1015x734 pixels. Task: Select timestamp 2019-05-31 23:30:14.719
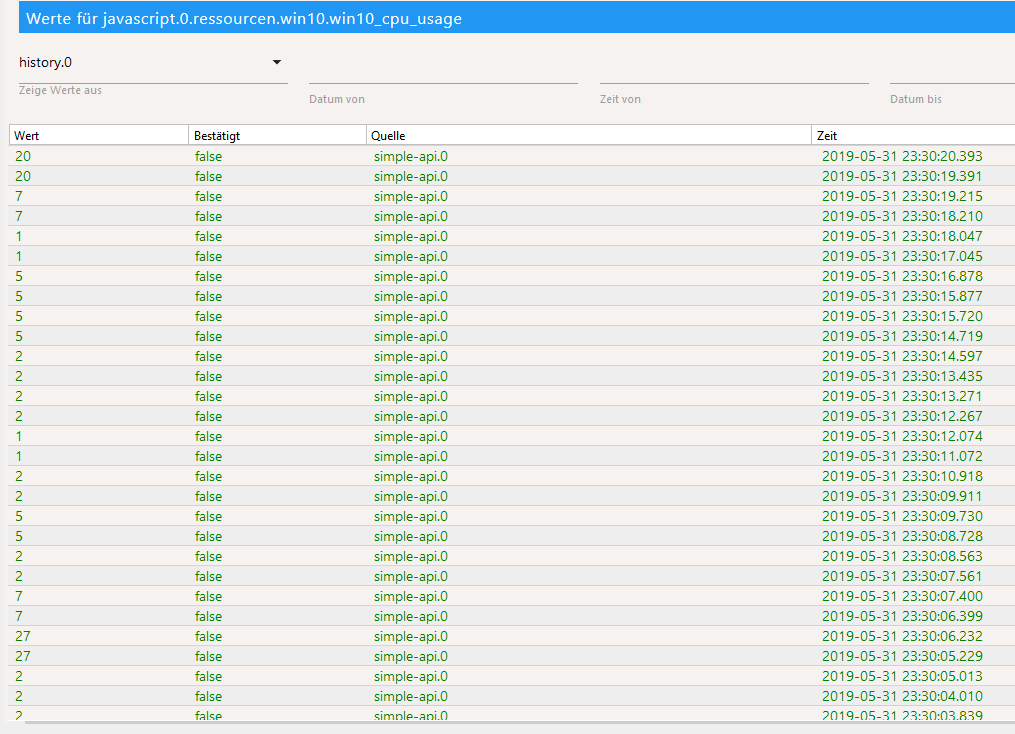pos(902,337)
